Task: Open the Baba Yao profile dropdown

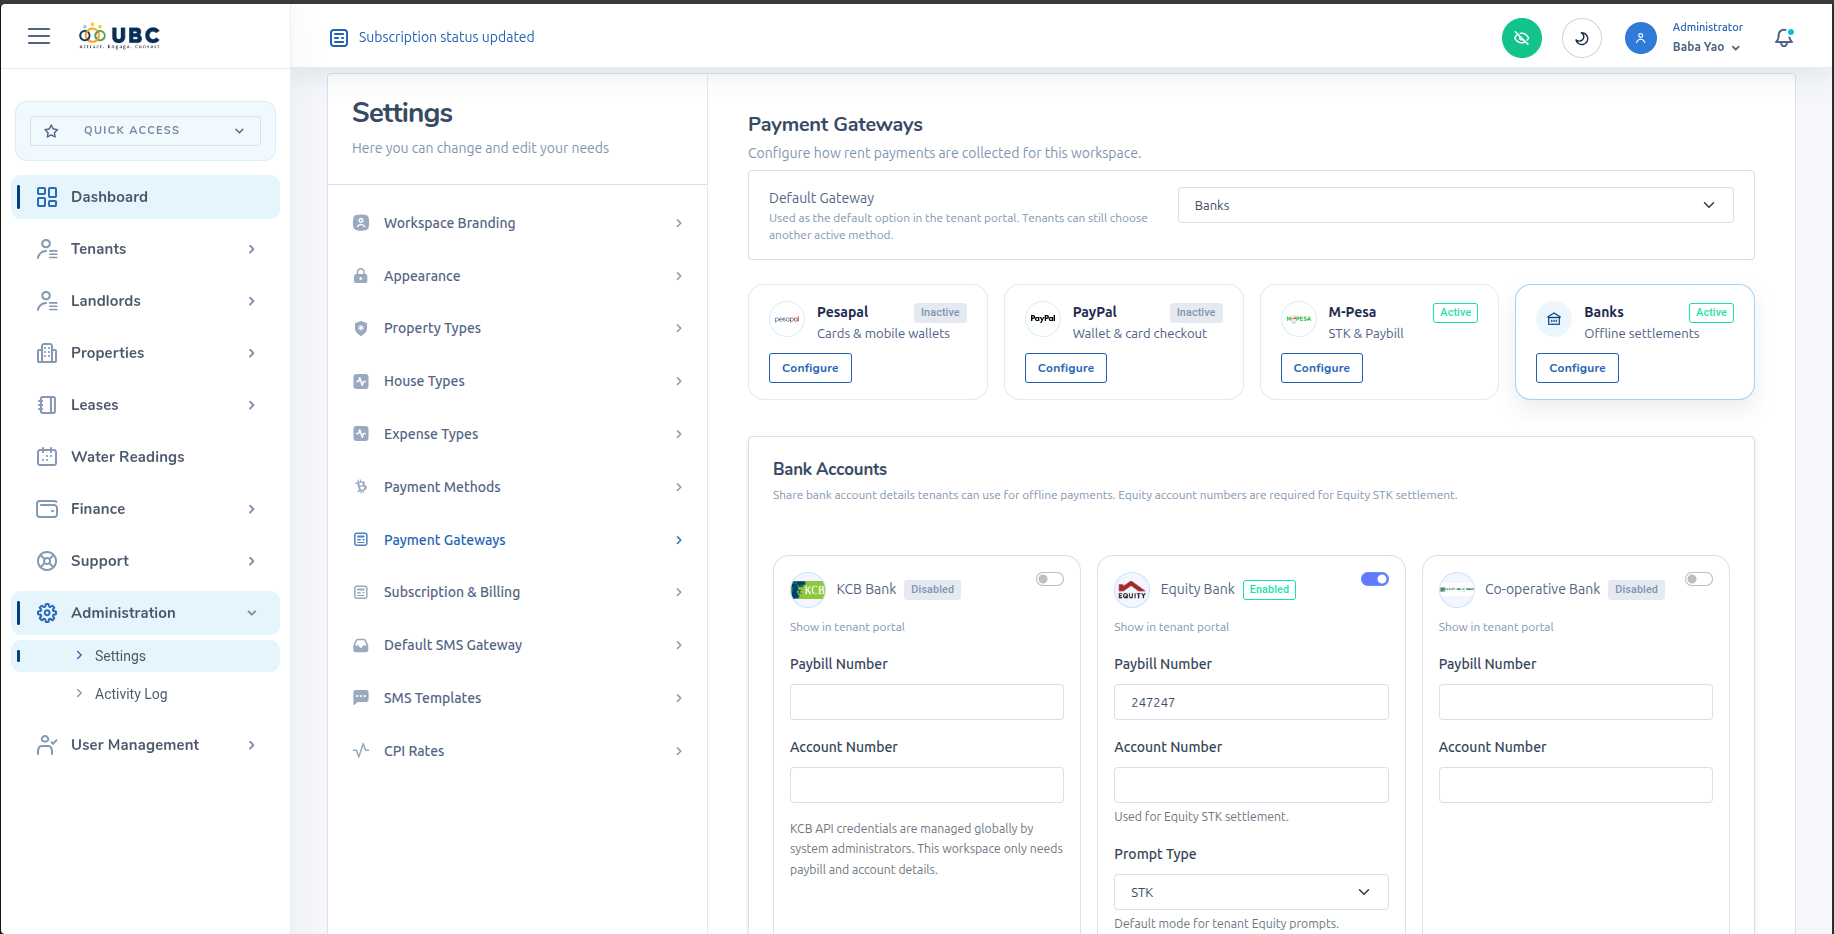Action: [1705, 46]
